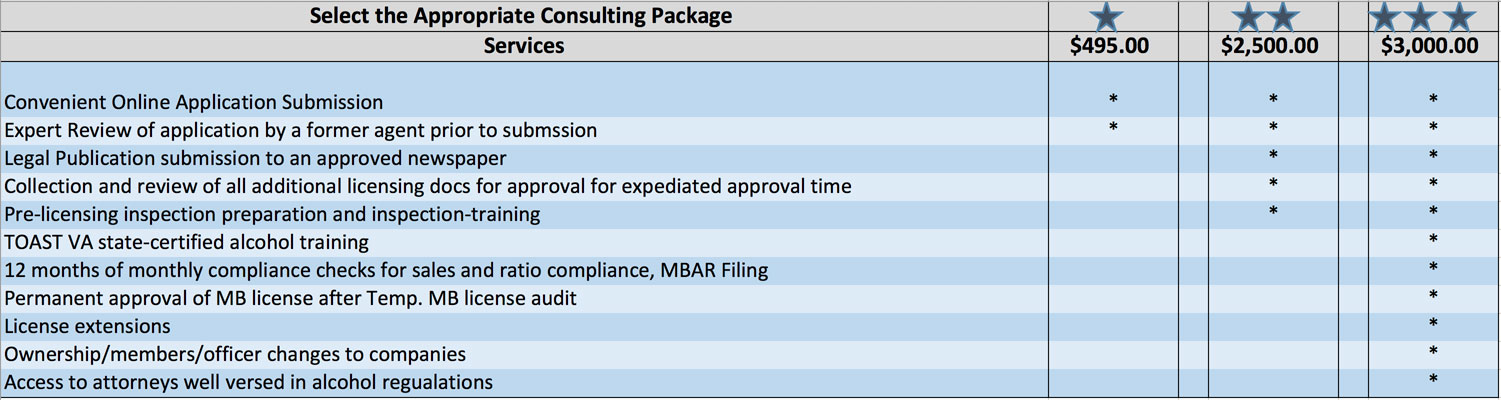This screenshot has height=400, width=1501.
Task: Select the $2,500.00 package price
Action: point(1270,46)
